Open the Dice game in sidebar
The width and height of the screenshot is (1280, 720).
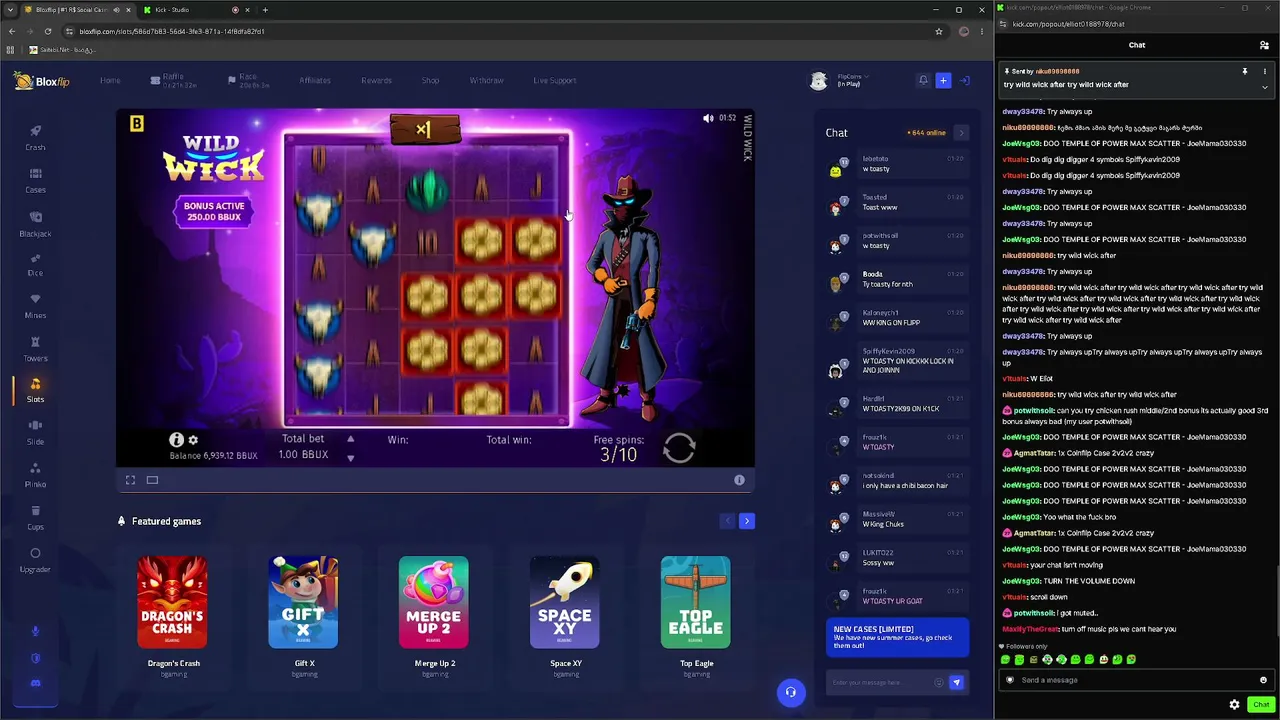click(x=35, y=265)
